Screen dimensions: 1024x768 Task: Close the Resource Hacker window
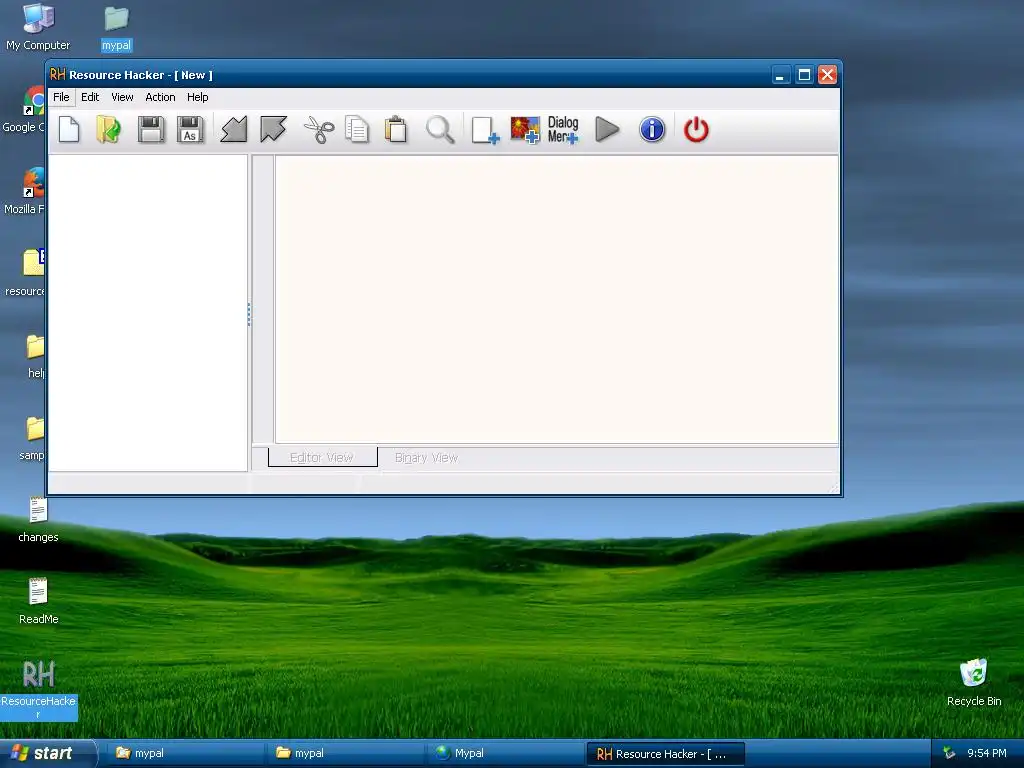coord(827,75)
